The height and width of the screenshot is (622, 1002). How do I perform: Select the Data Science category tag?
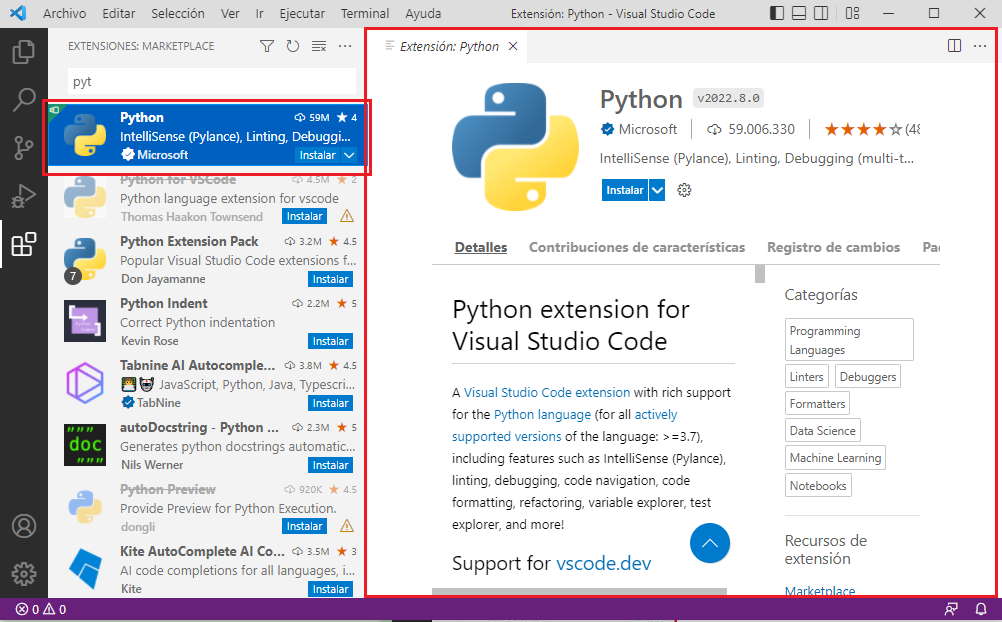pyautogui.click(x=822, y=430)
